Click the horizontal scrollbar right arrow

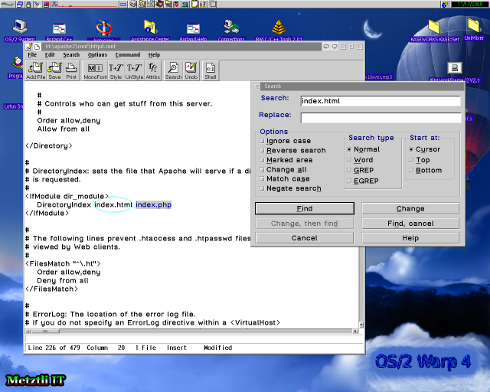click(x=355, y=331)
